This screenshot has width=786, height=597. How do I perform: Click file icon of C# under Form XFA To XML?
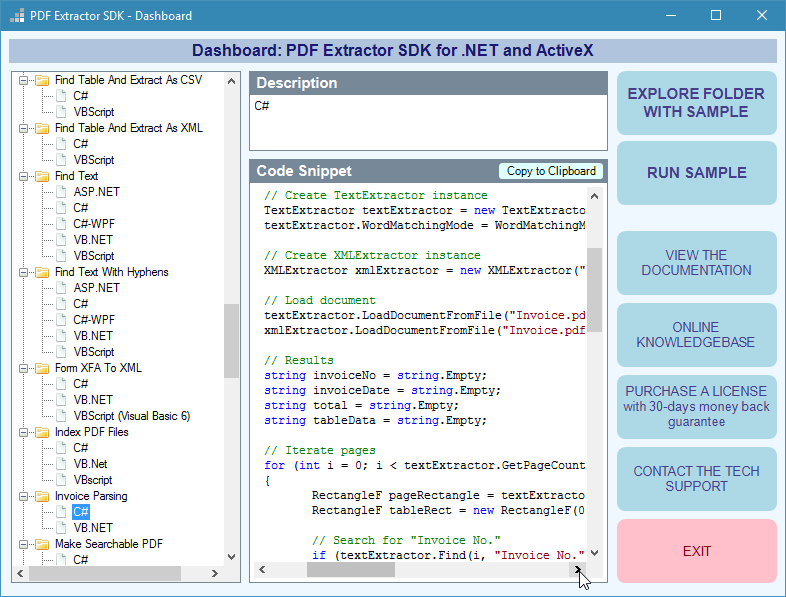click(x=61, y=384)
